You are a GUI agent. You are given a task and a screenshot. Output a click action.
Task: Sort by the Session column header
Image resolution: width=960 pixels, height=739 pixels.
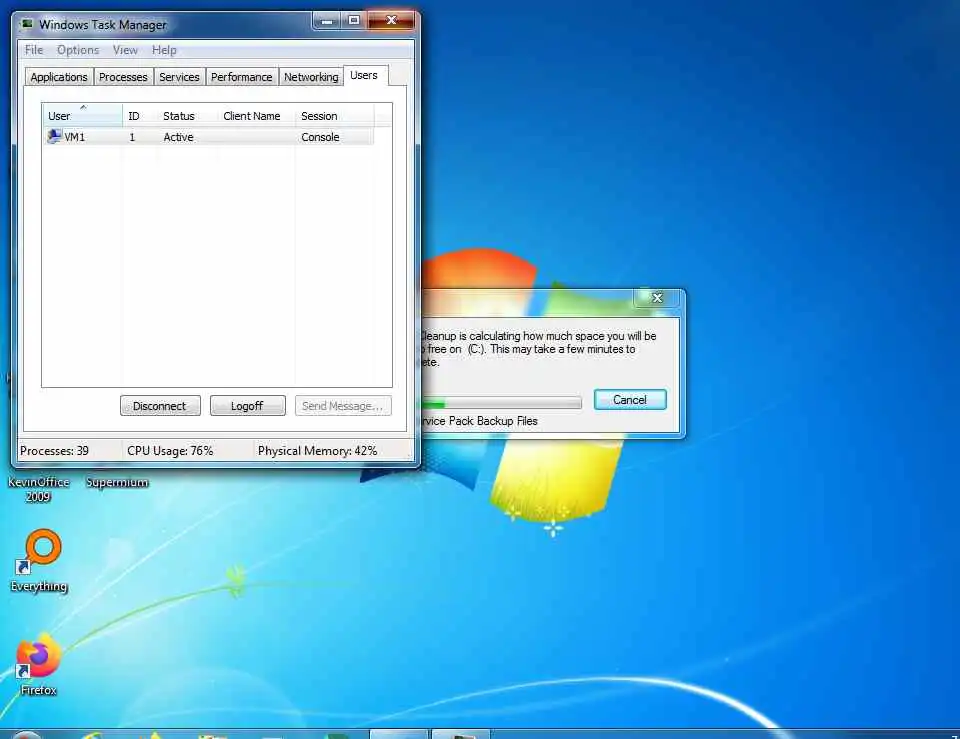pos(334,116)
